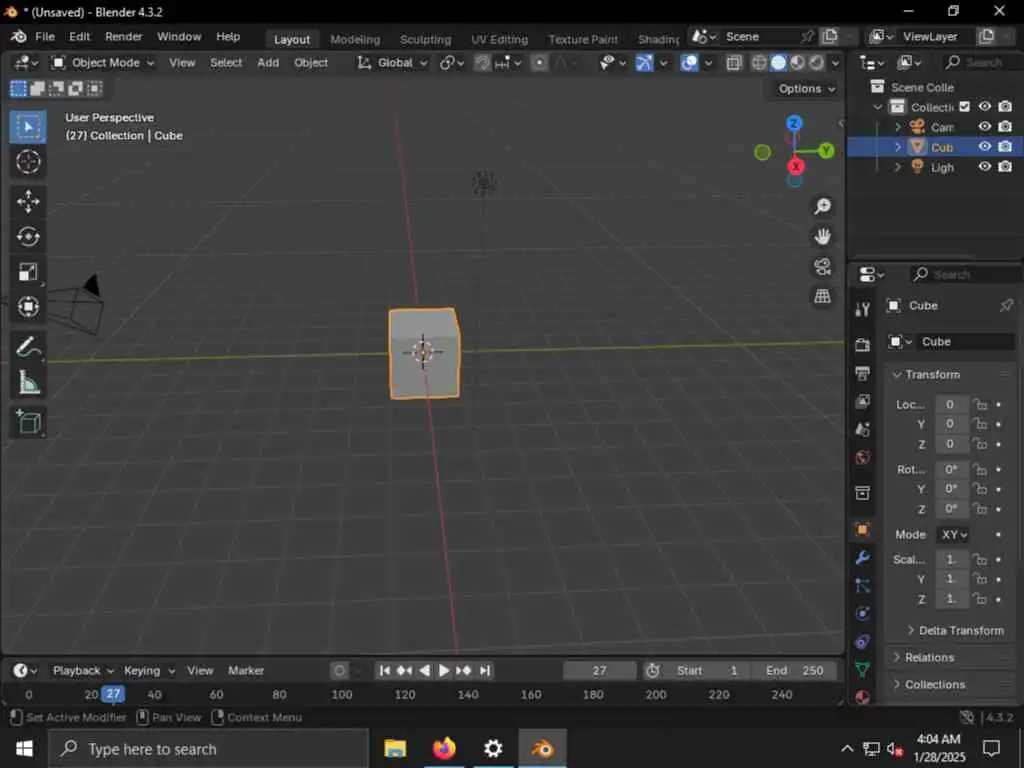Toggle Collection exclude checkbox
The image size is (1024, 768).
[965, 106]
